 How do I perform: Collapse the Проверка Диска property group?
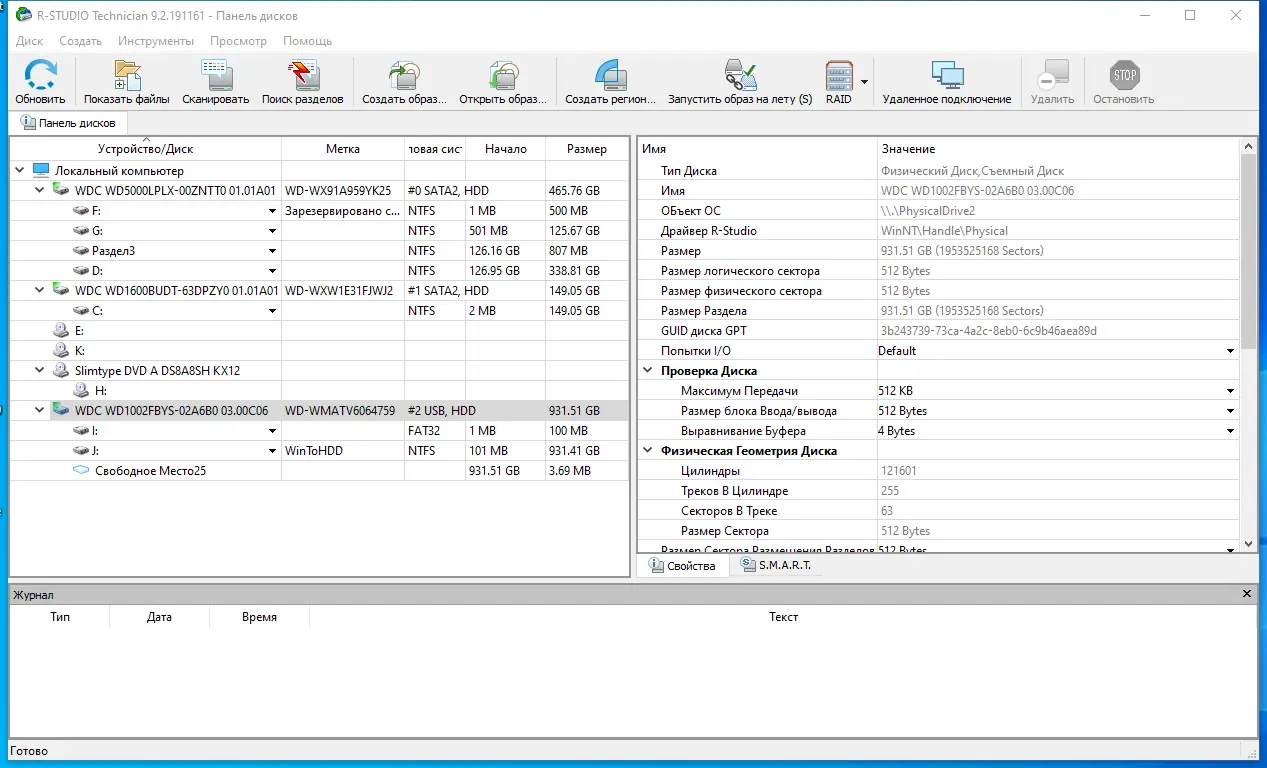tap(647, 370)
